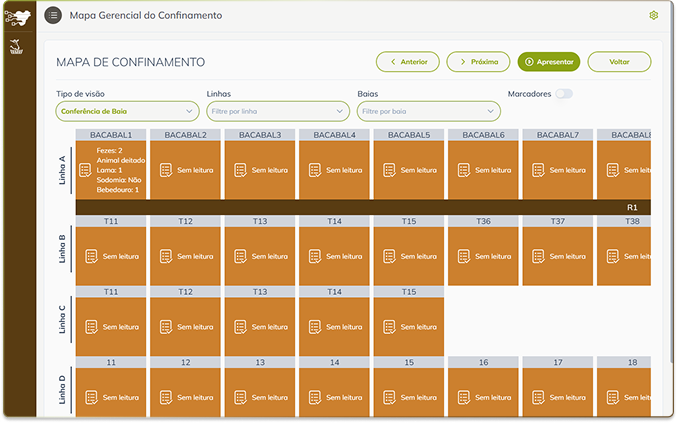Screen dimensions: 677x423
Task: Click the Linha C row label
Action: [x=62, y=319]
